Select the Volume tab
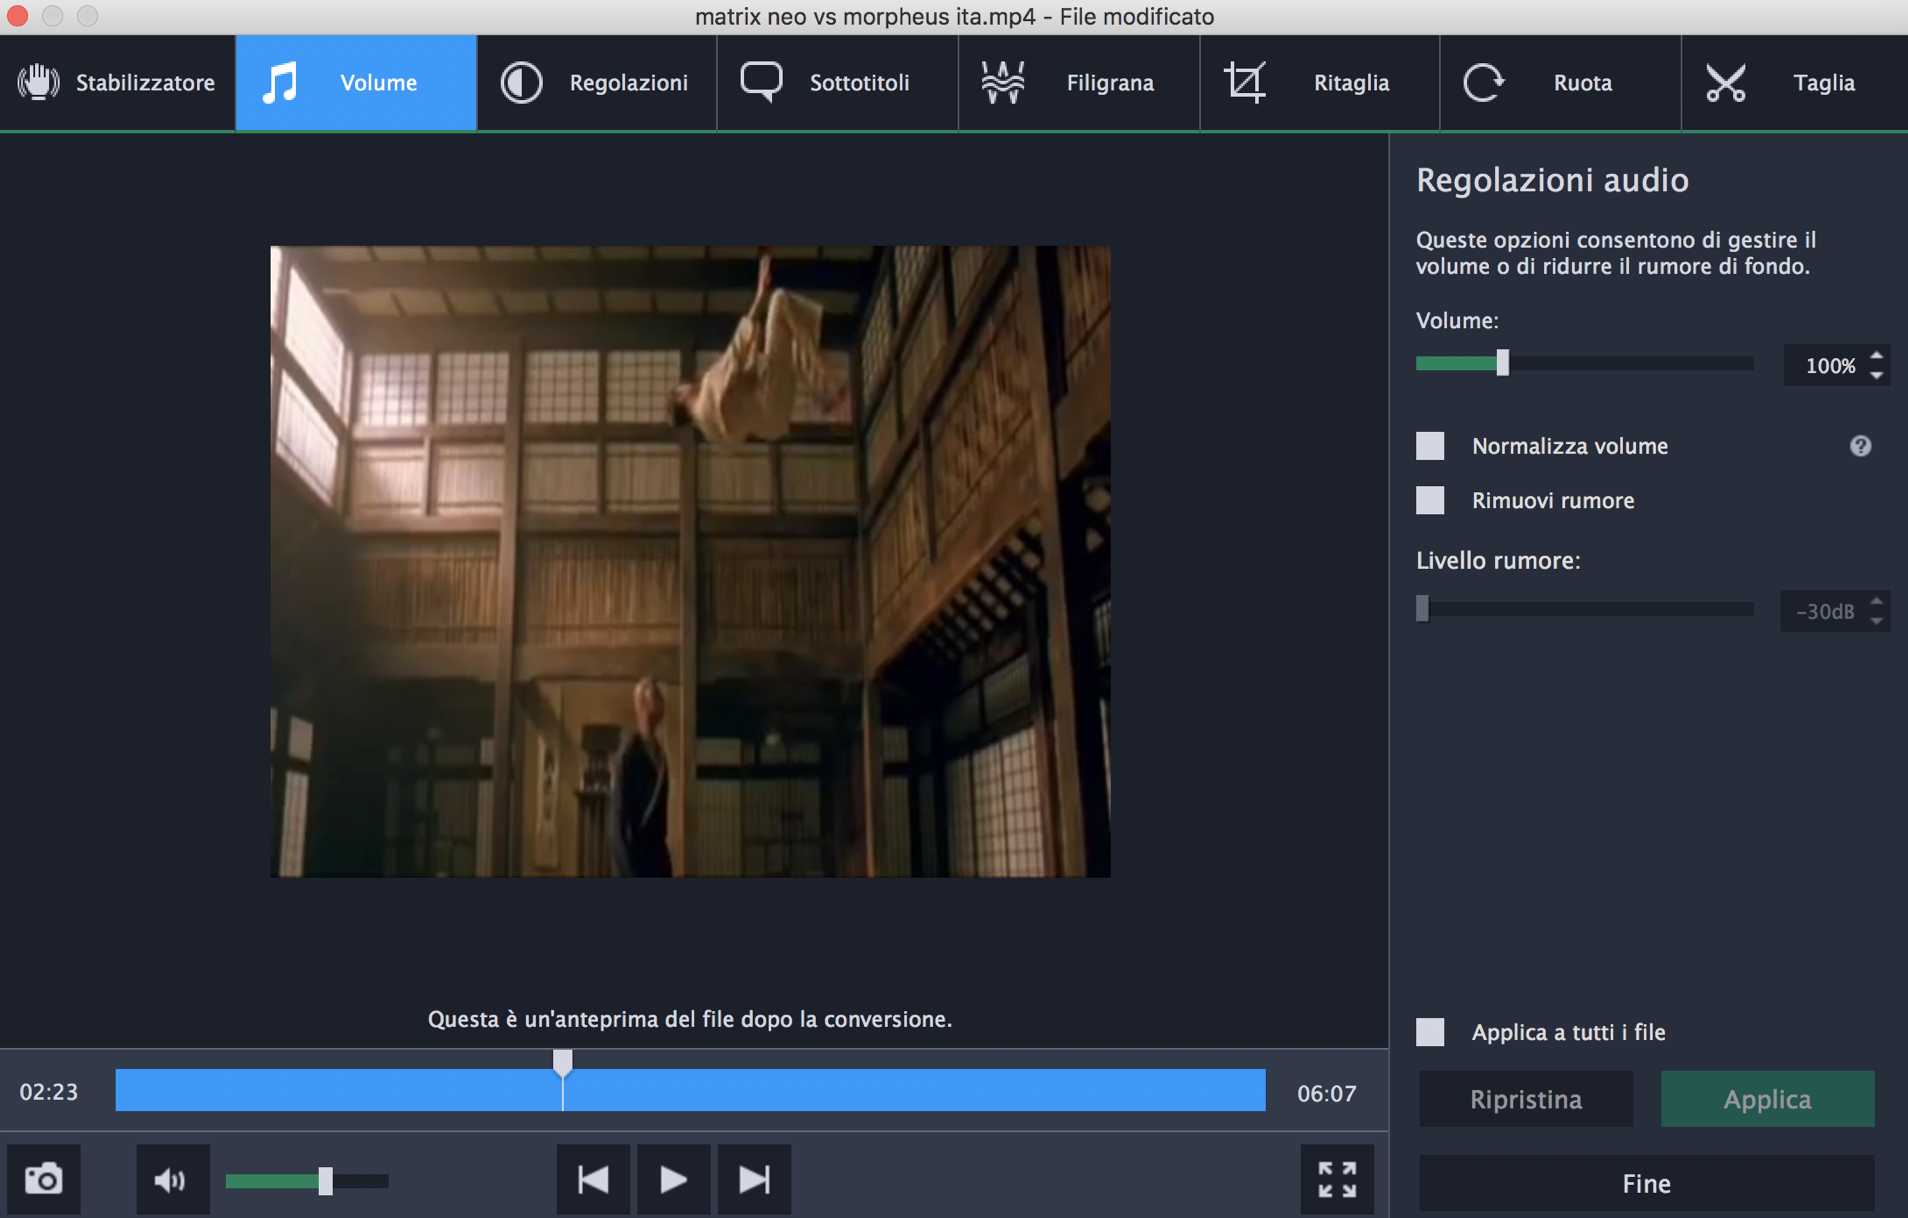Image resolution: width=1908 pixels, height=1218 pixels. pyautogui.click(x=356, y=83)
